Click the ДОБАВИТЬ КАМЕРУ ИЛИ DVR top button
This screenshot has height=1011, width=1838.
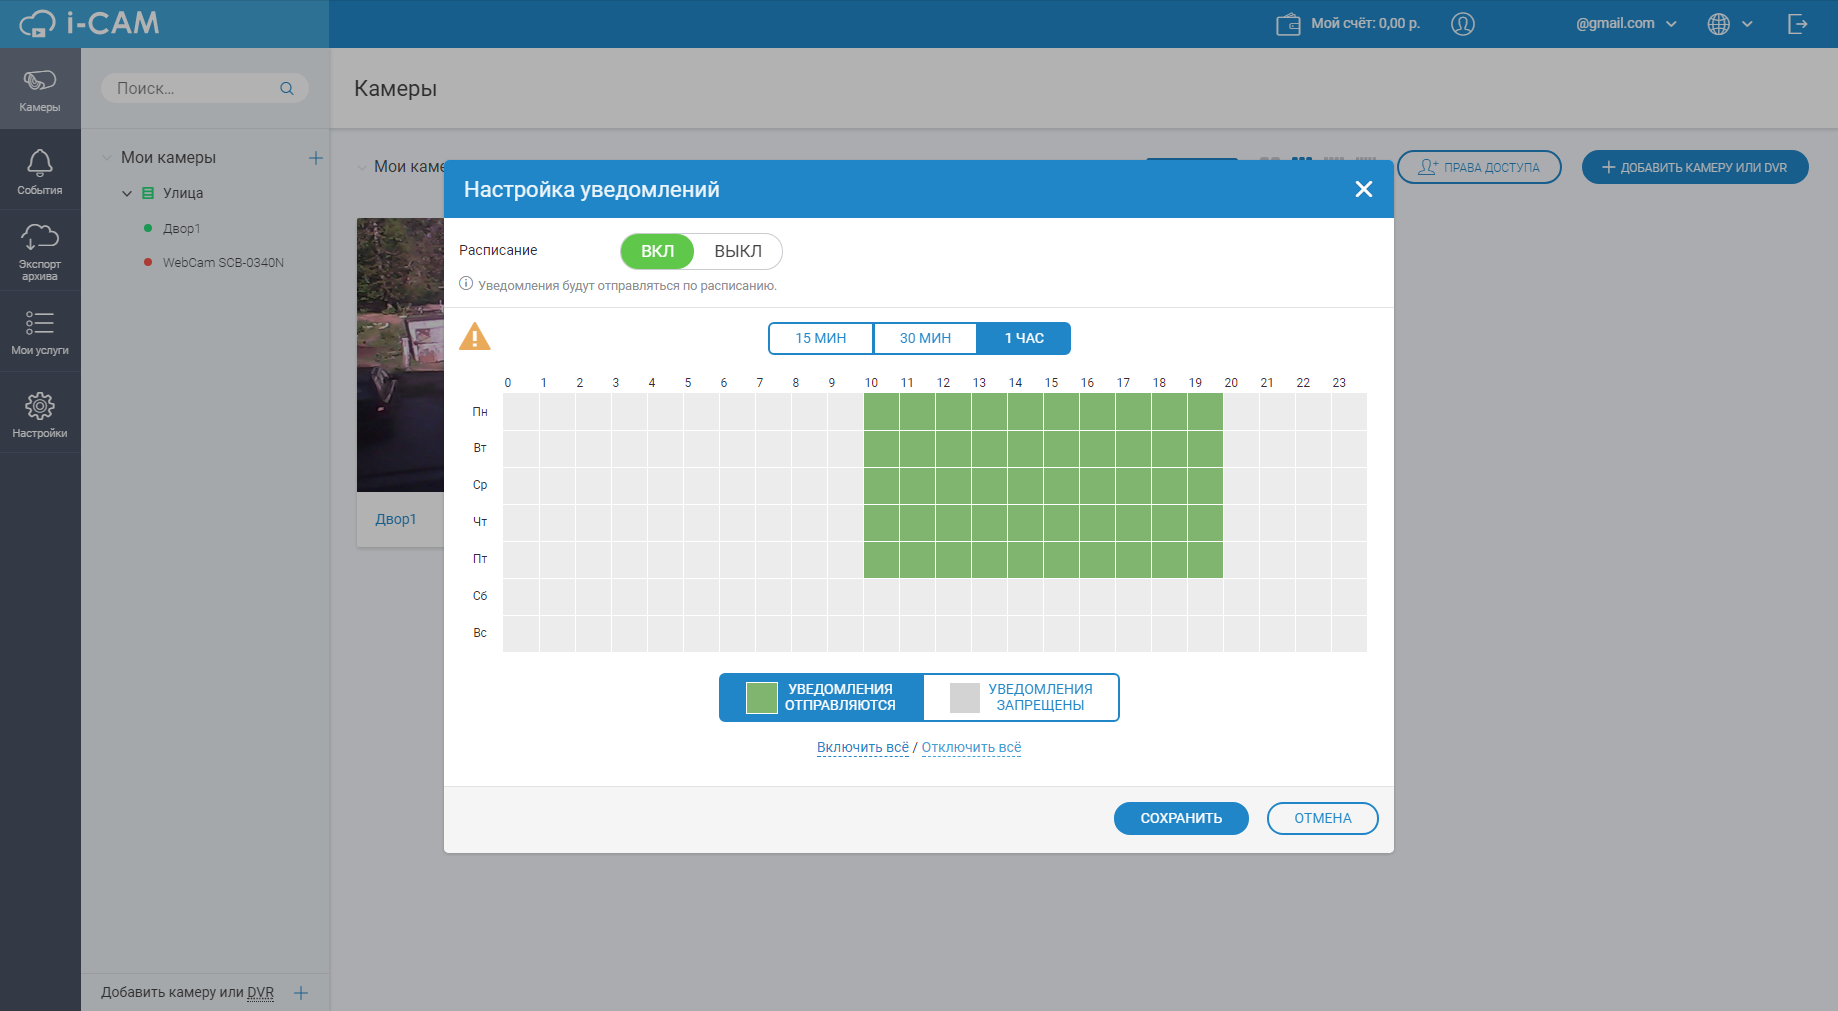coord(1695,167)
